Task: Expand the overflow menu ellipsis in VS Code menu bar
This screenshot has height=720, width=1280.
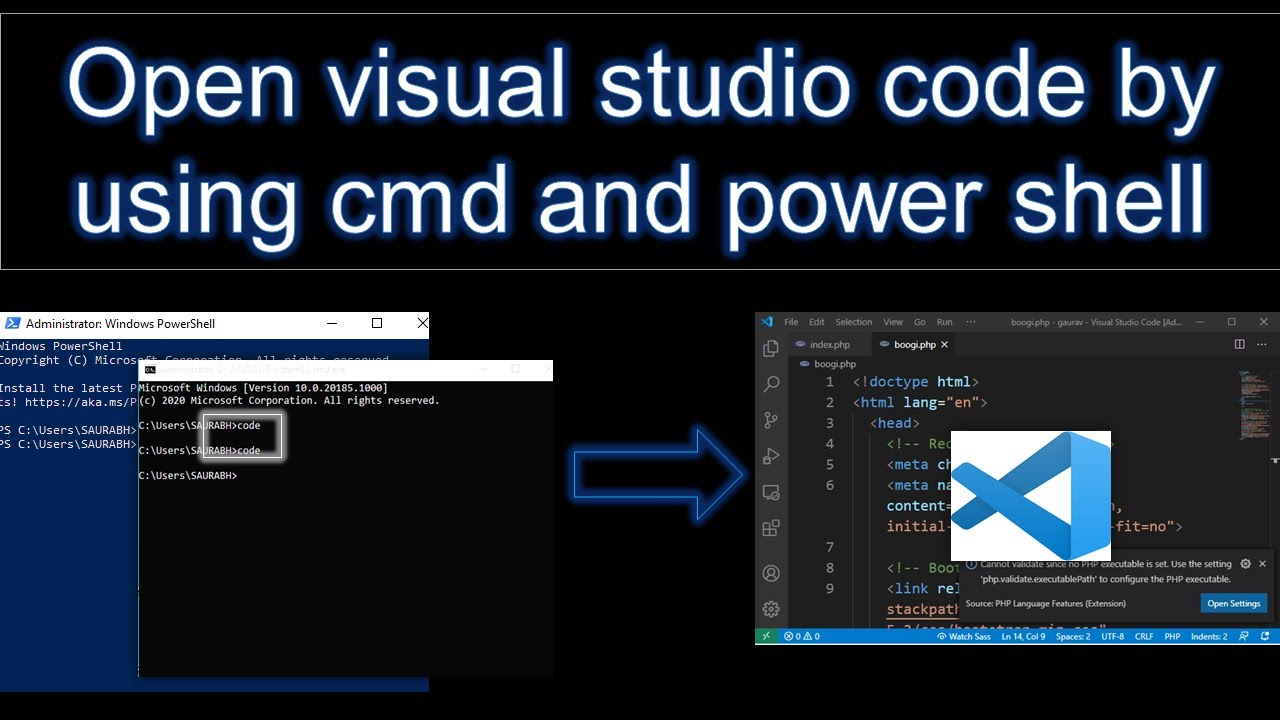Action: [x=971, y=322]
